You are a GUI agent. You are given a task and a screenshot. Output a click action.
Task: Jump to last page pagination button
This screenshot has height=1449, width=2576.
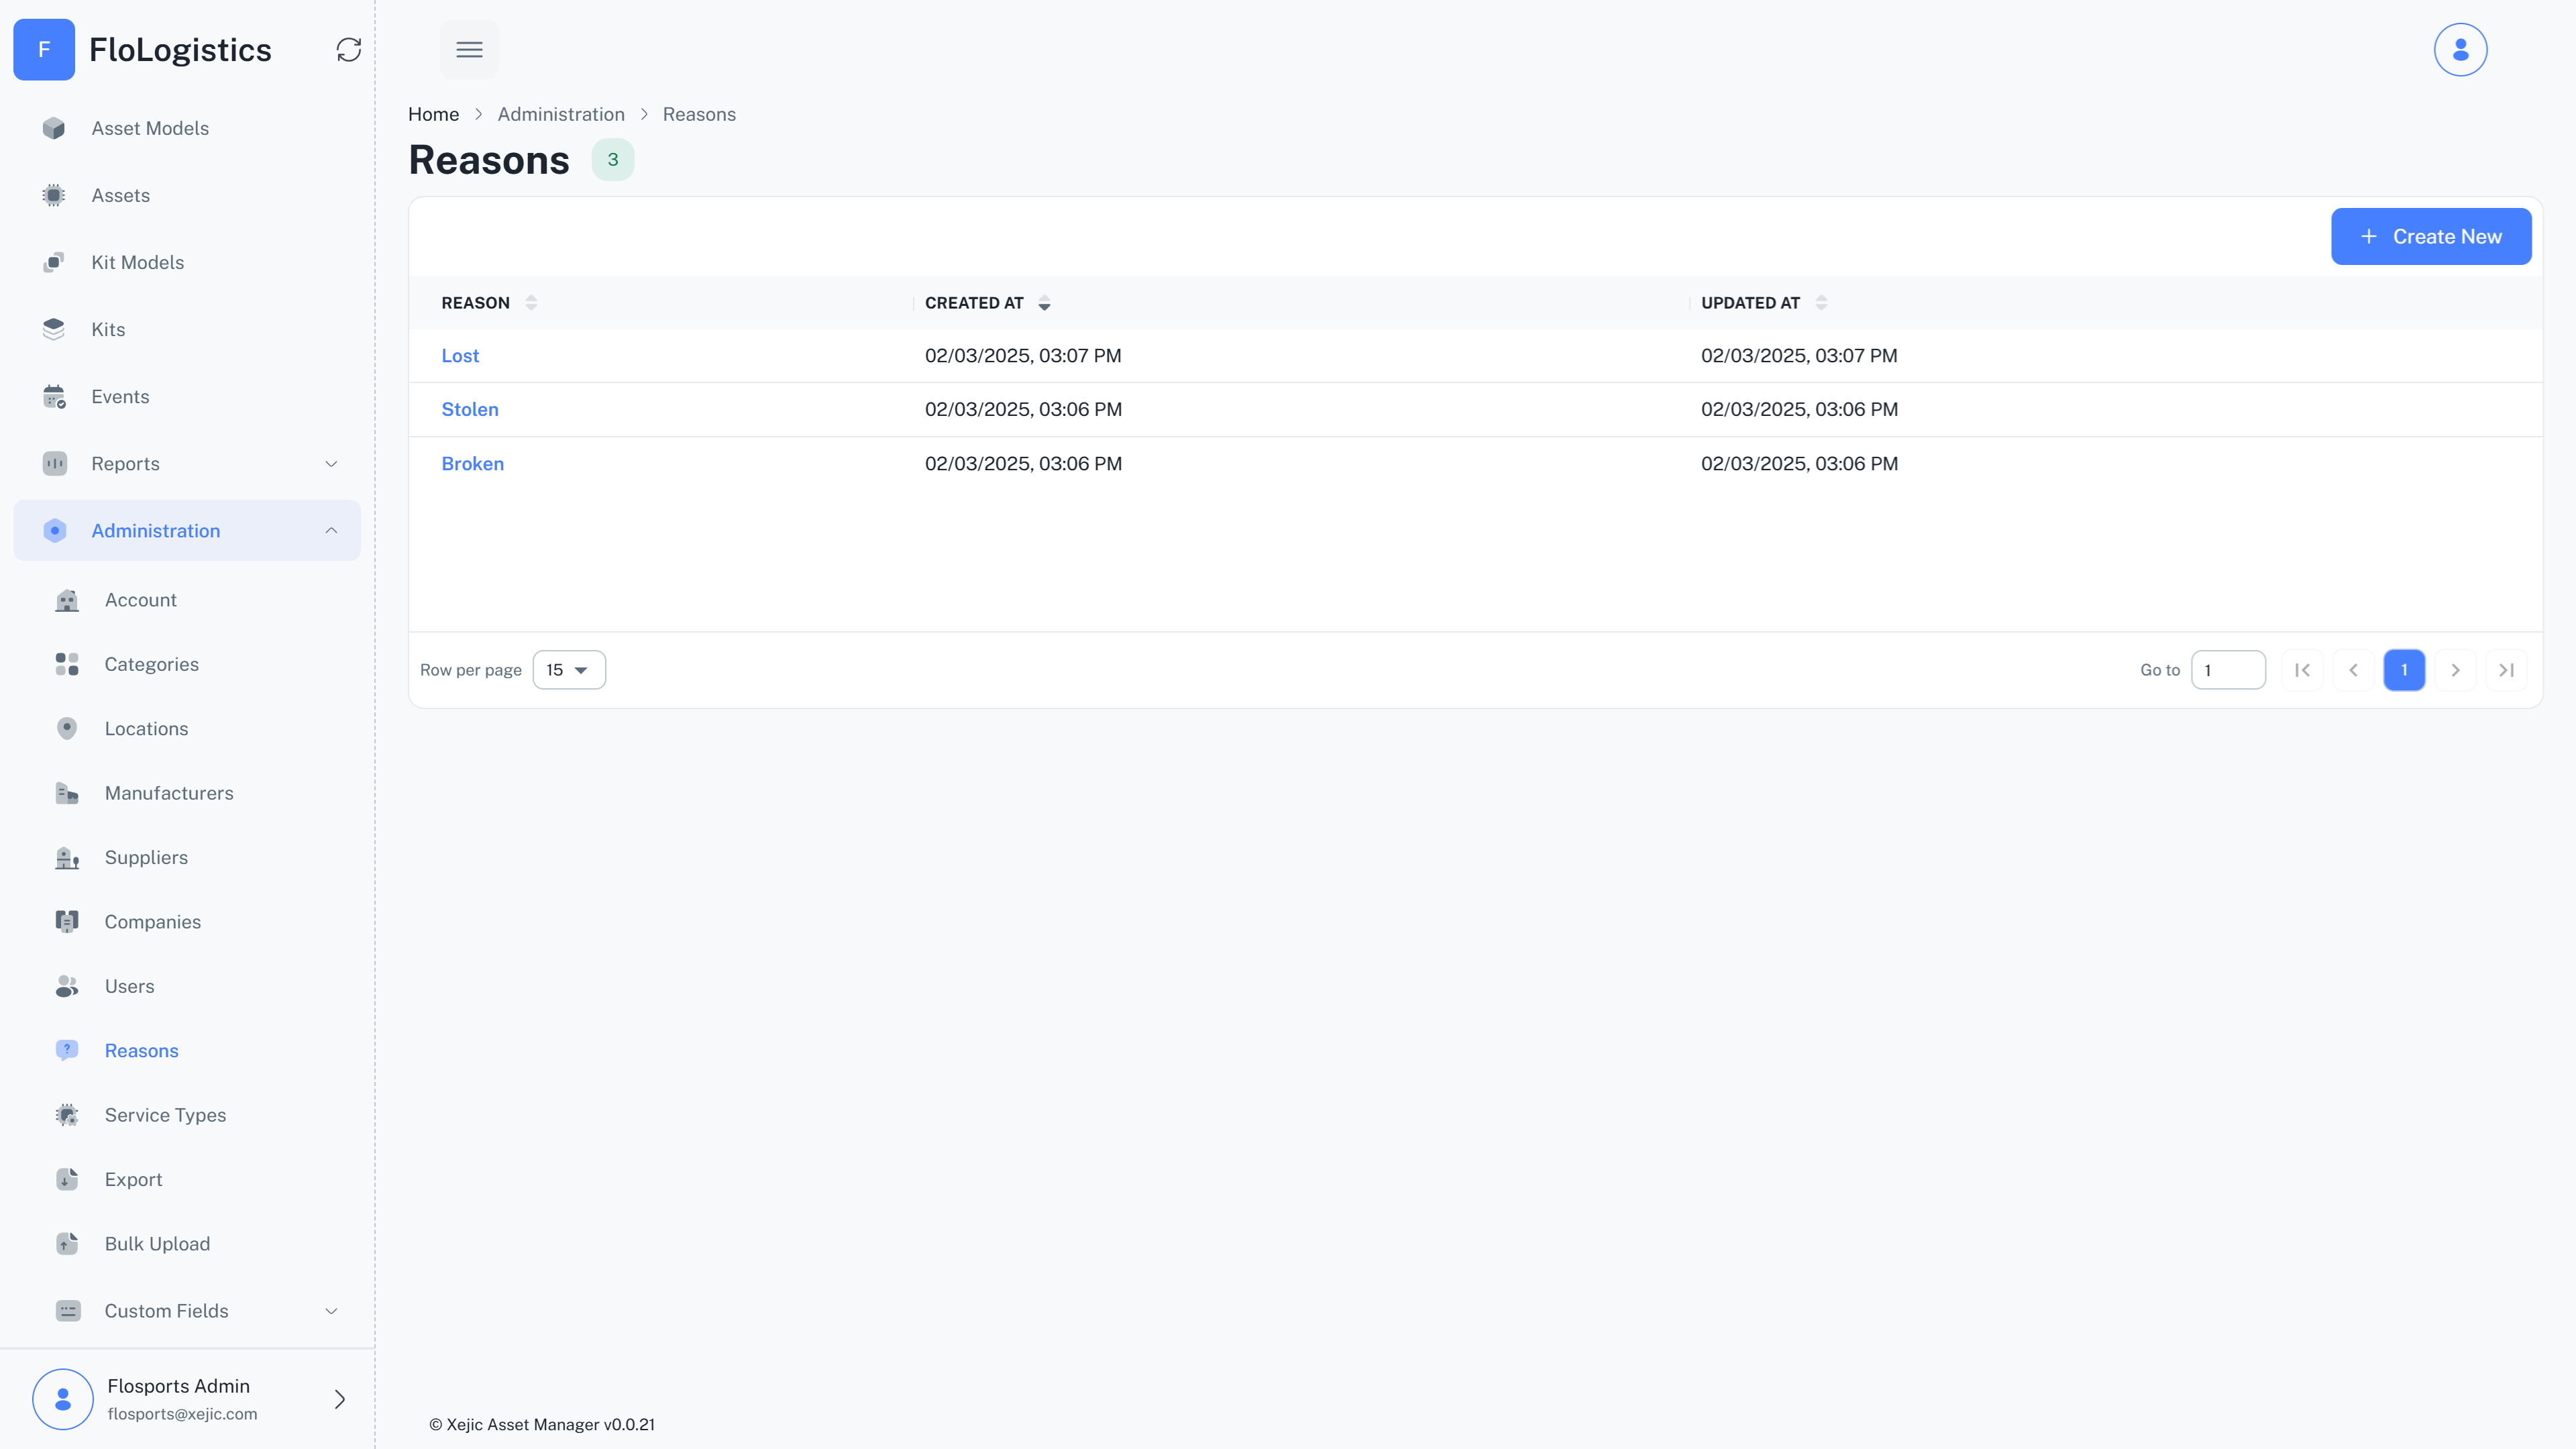2506,670
